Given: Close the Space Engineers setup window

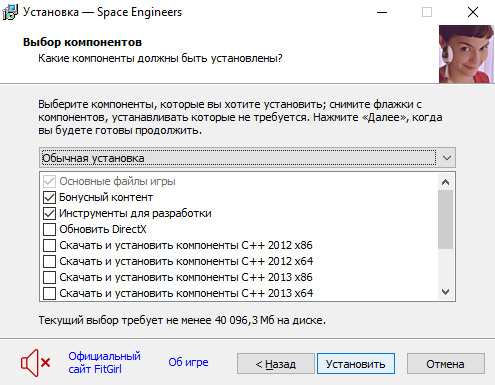Looking at the screenshot, I should point(473,12).
